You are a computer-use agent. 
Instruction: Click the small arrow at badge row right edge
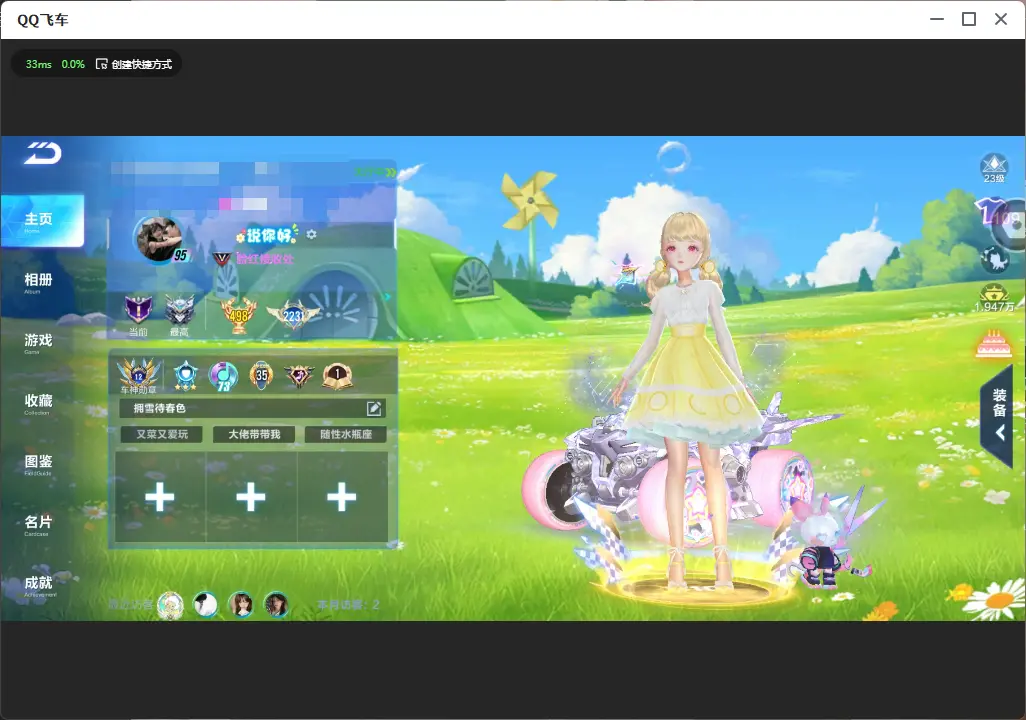(387, 297)
